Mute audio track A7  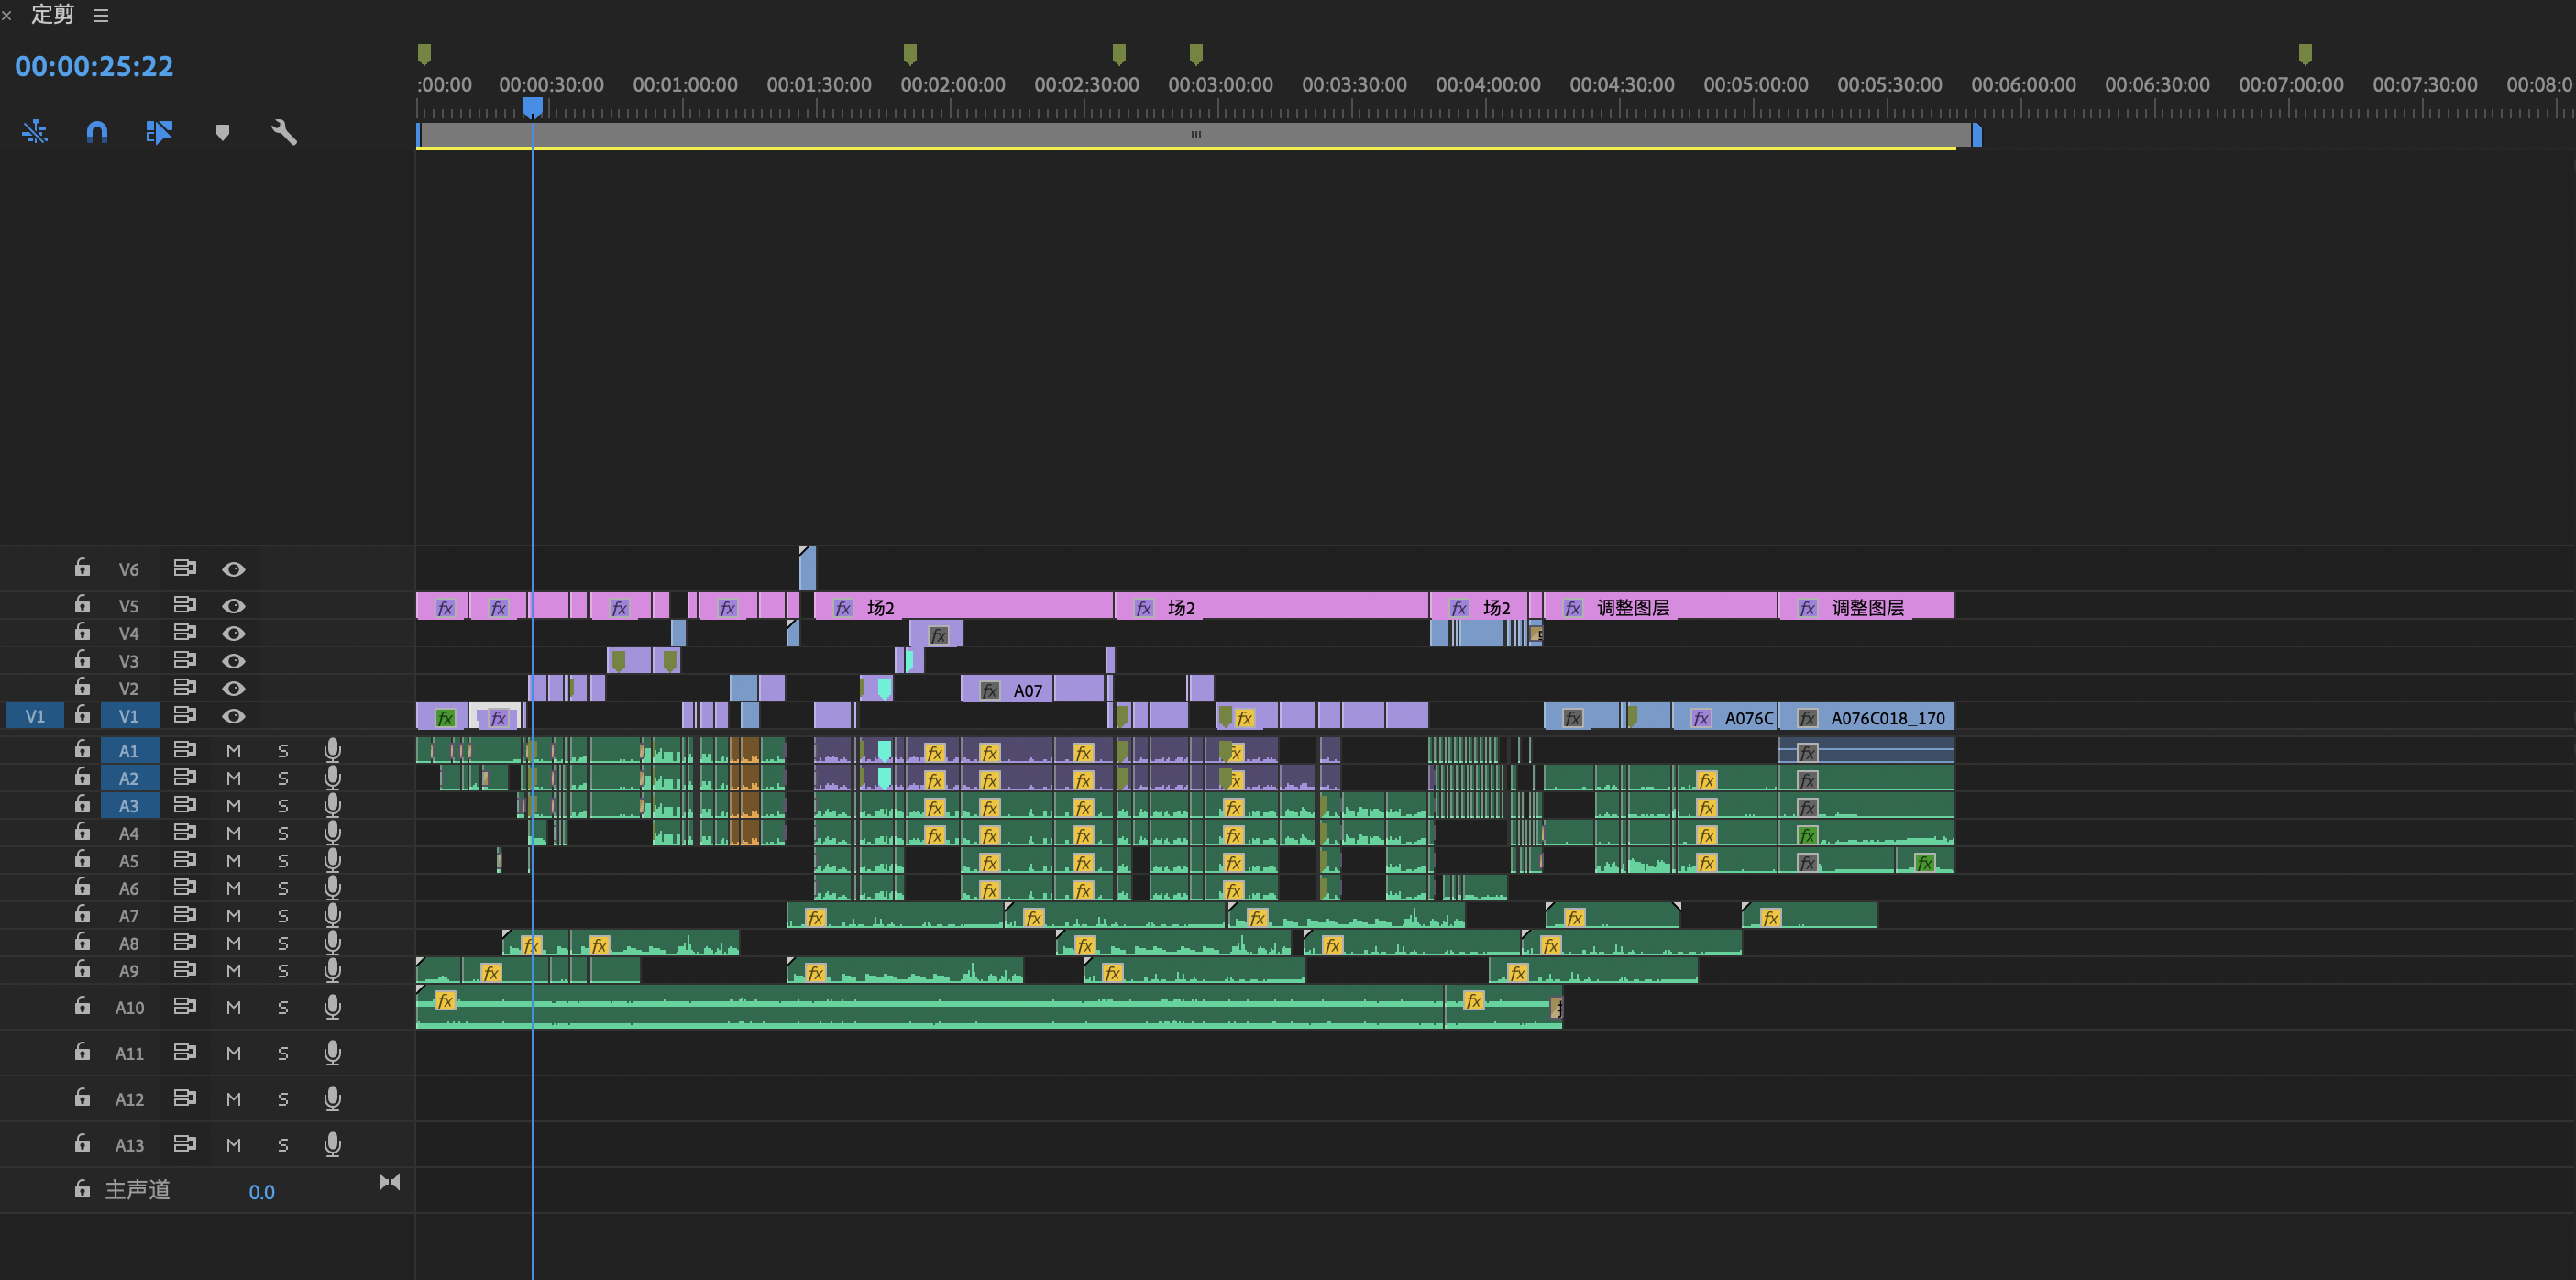tap(233, 916)
